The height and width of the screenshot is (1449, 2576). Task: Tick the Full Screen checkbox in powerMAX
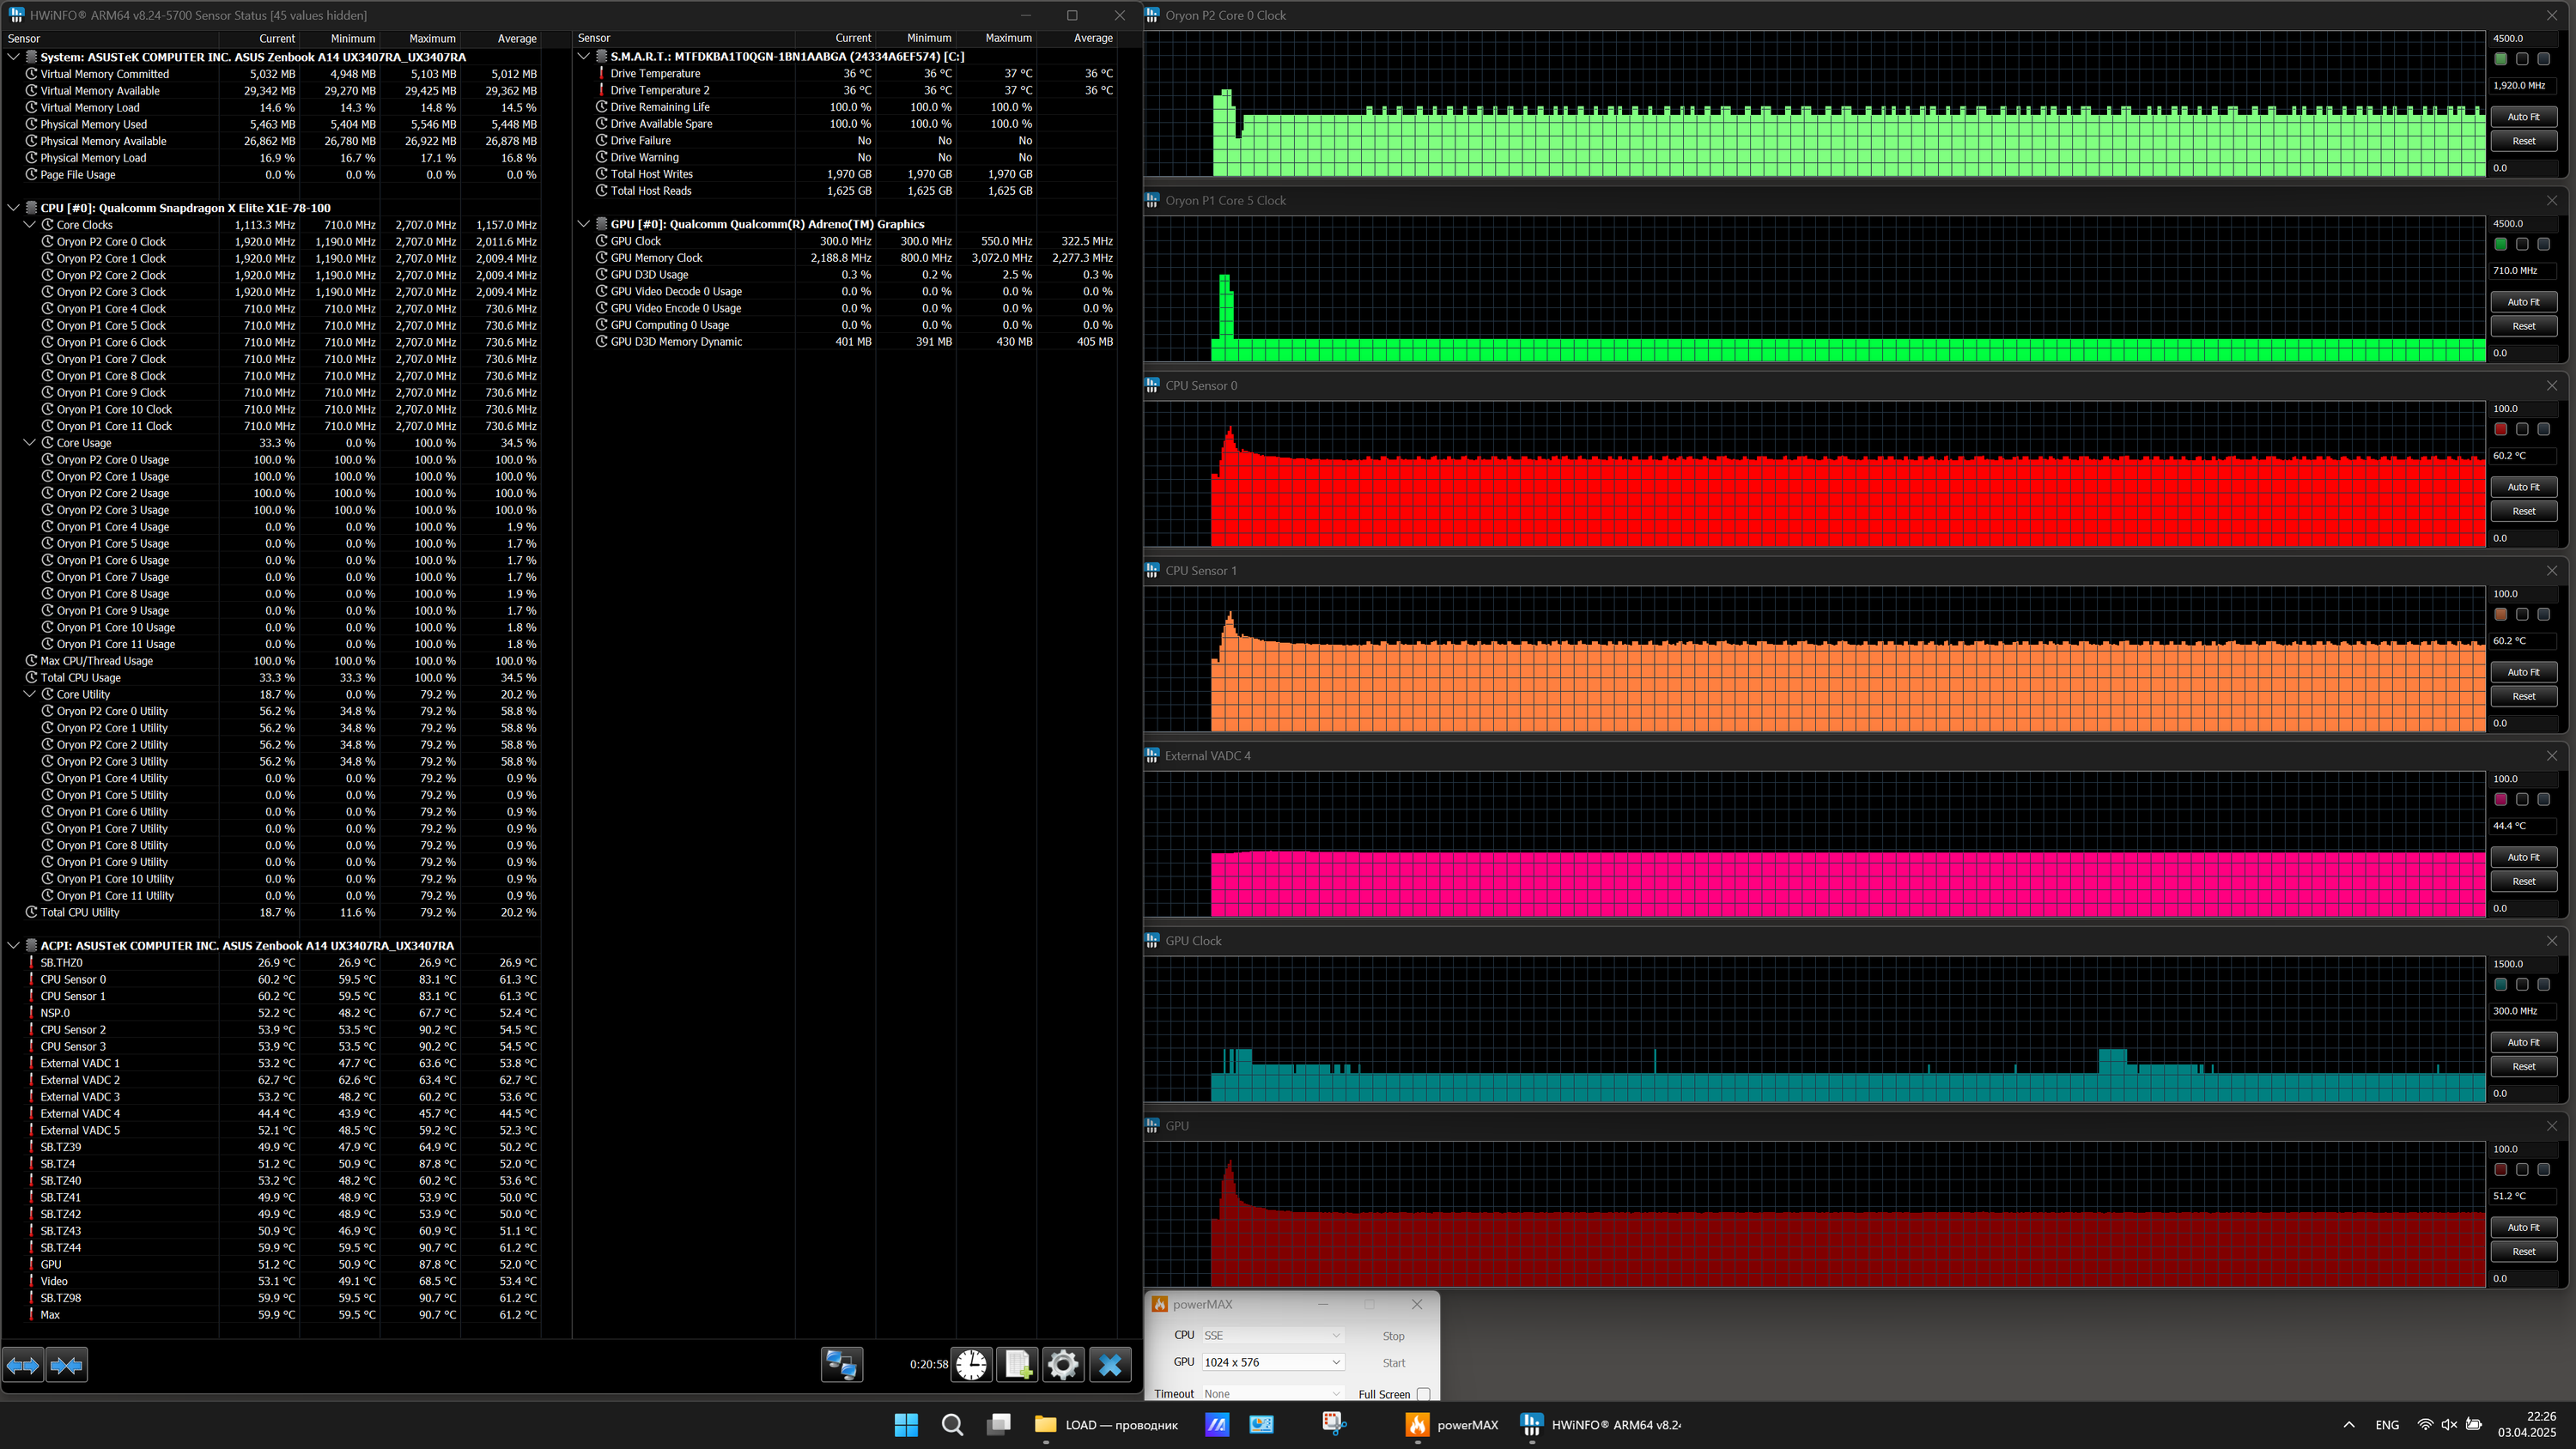point(1423,1394)
